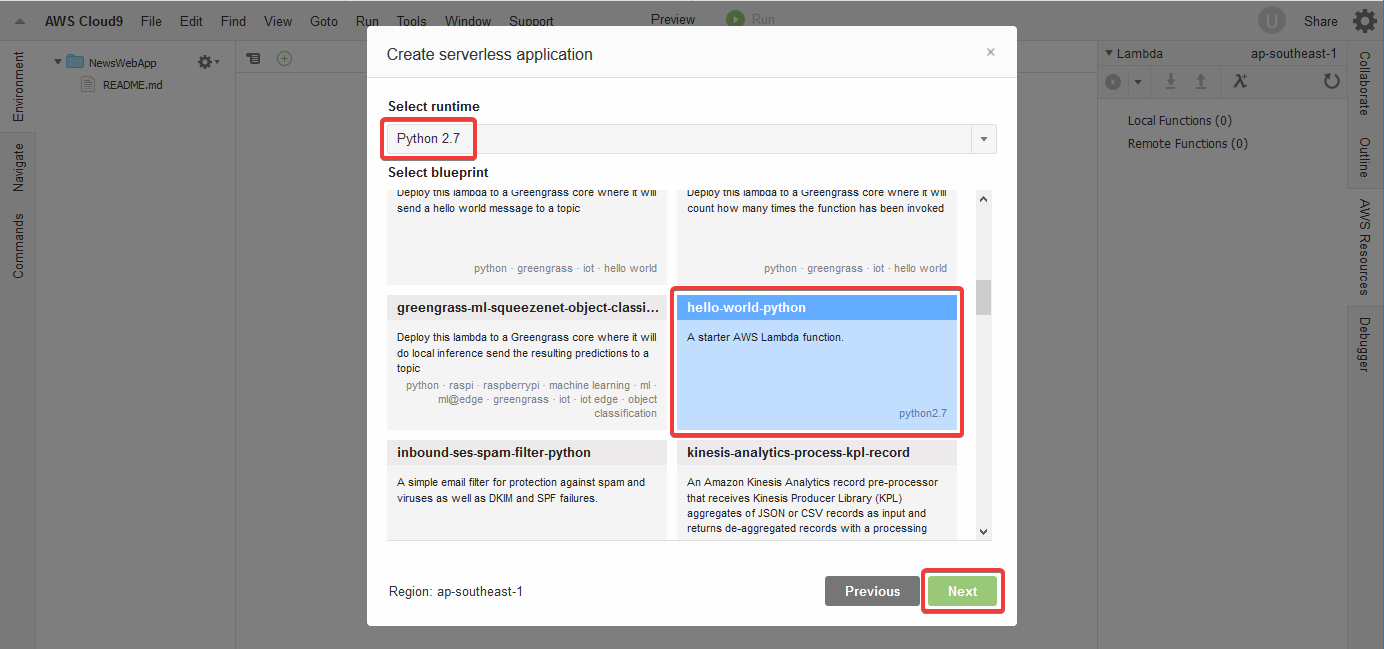The width and height of the screenshot is (1384, 649).
Task: Open the Select runtime dropdown
Action: tap(692, 139)
